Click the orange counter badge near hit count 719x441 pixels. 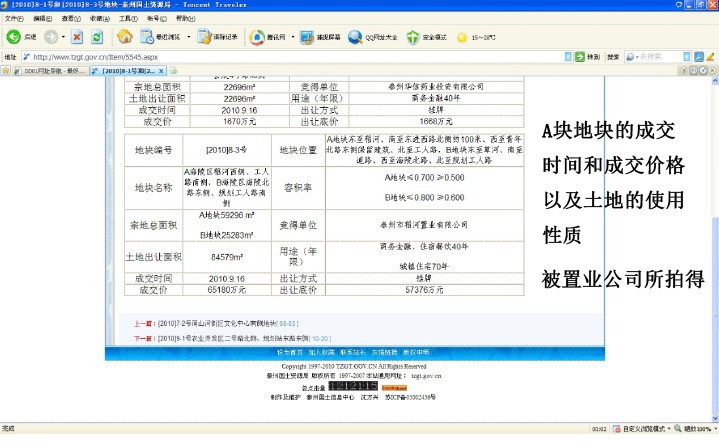[x=394, y=388]
